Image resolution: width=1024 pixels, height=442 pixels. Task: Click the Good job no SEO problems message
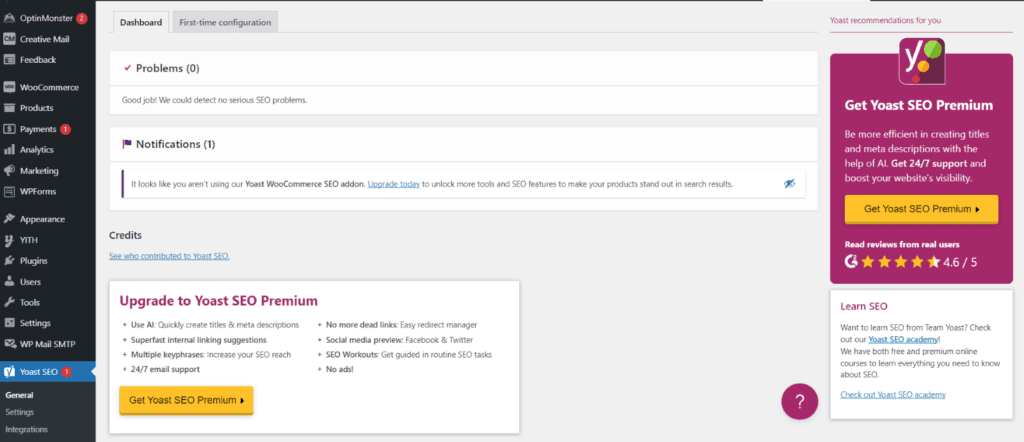[214, 100]
